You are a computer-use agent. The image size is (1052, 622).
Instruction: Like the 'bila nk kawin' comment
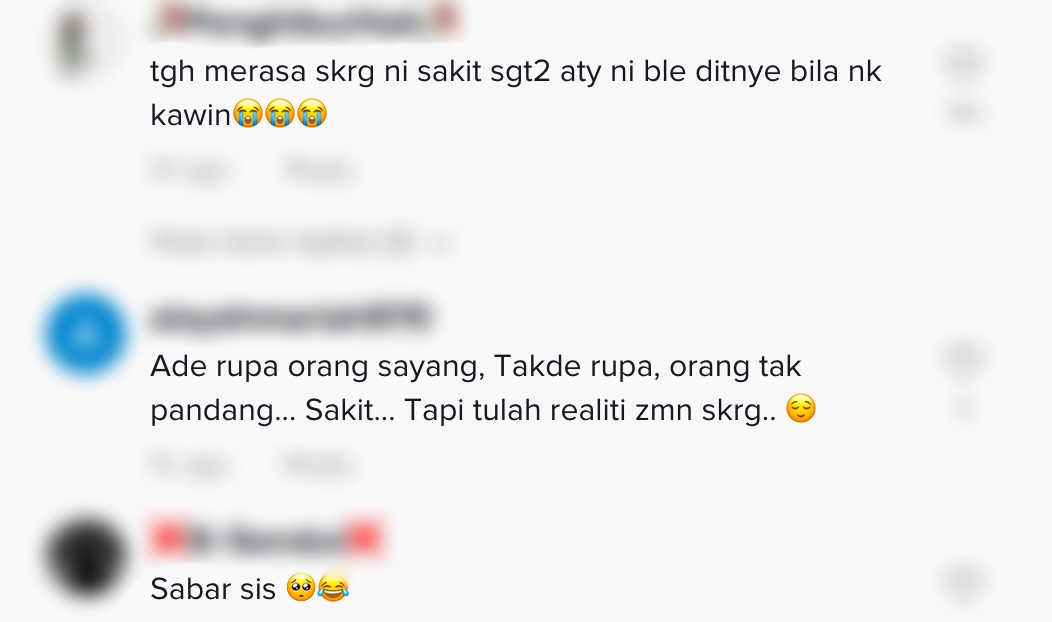click(x=965, y=62)
